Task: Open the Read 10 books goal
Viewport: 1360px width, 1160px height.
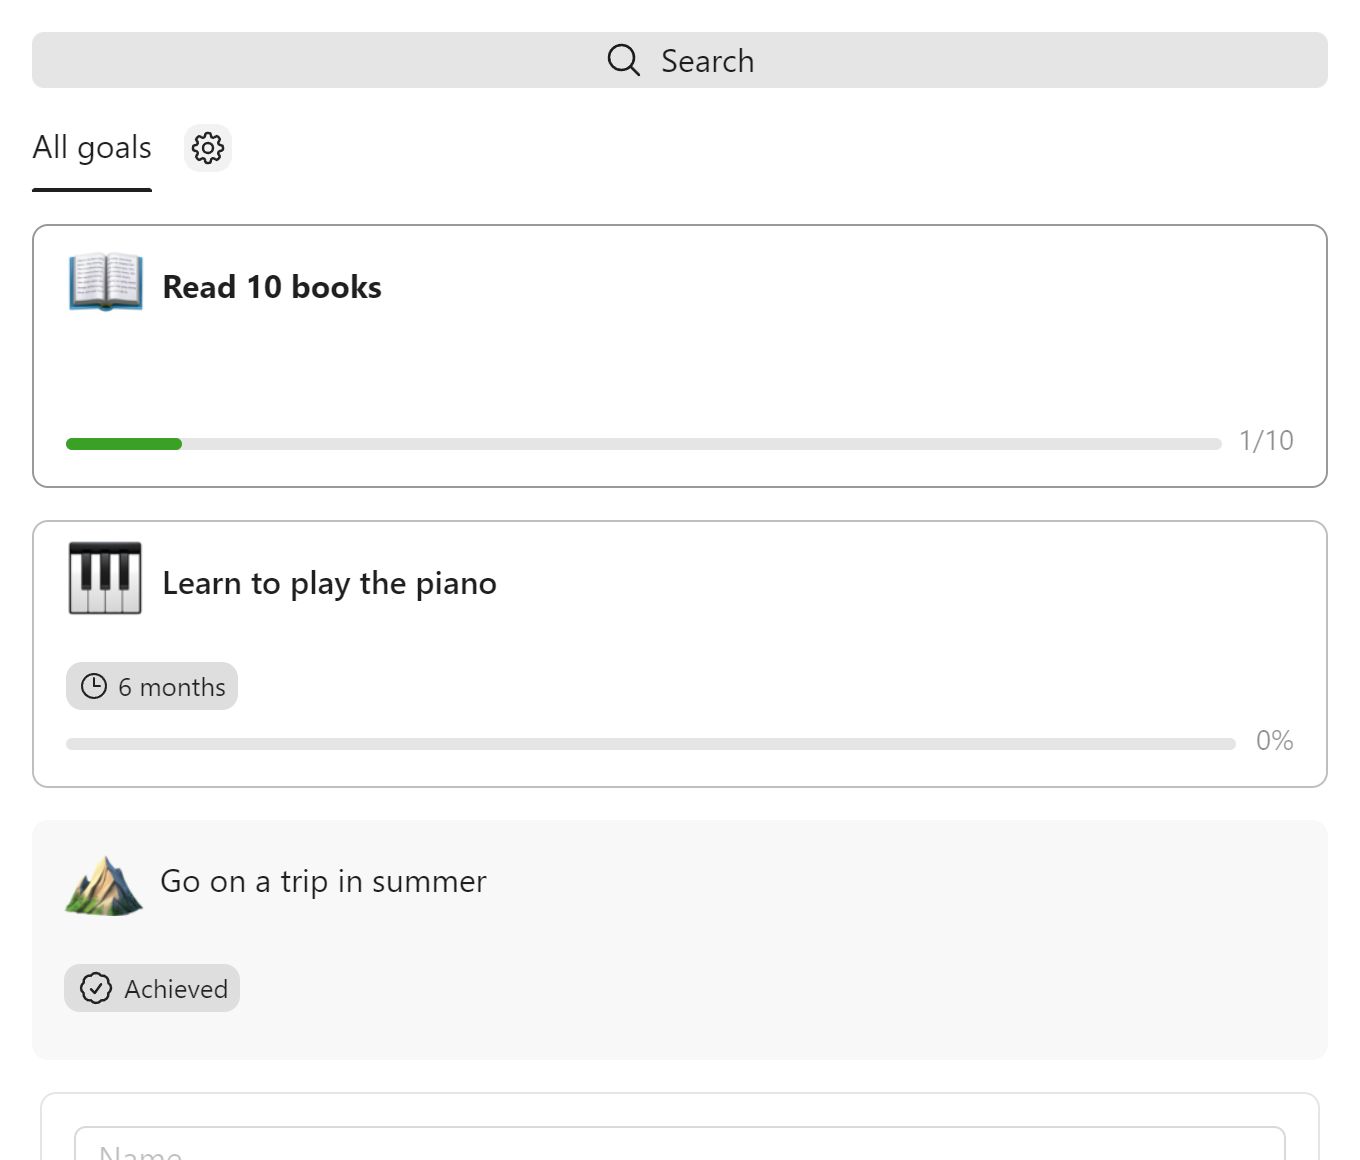Action: point(680,356)
